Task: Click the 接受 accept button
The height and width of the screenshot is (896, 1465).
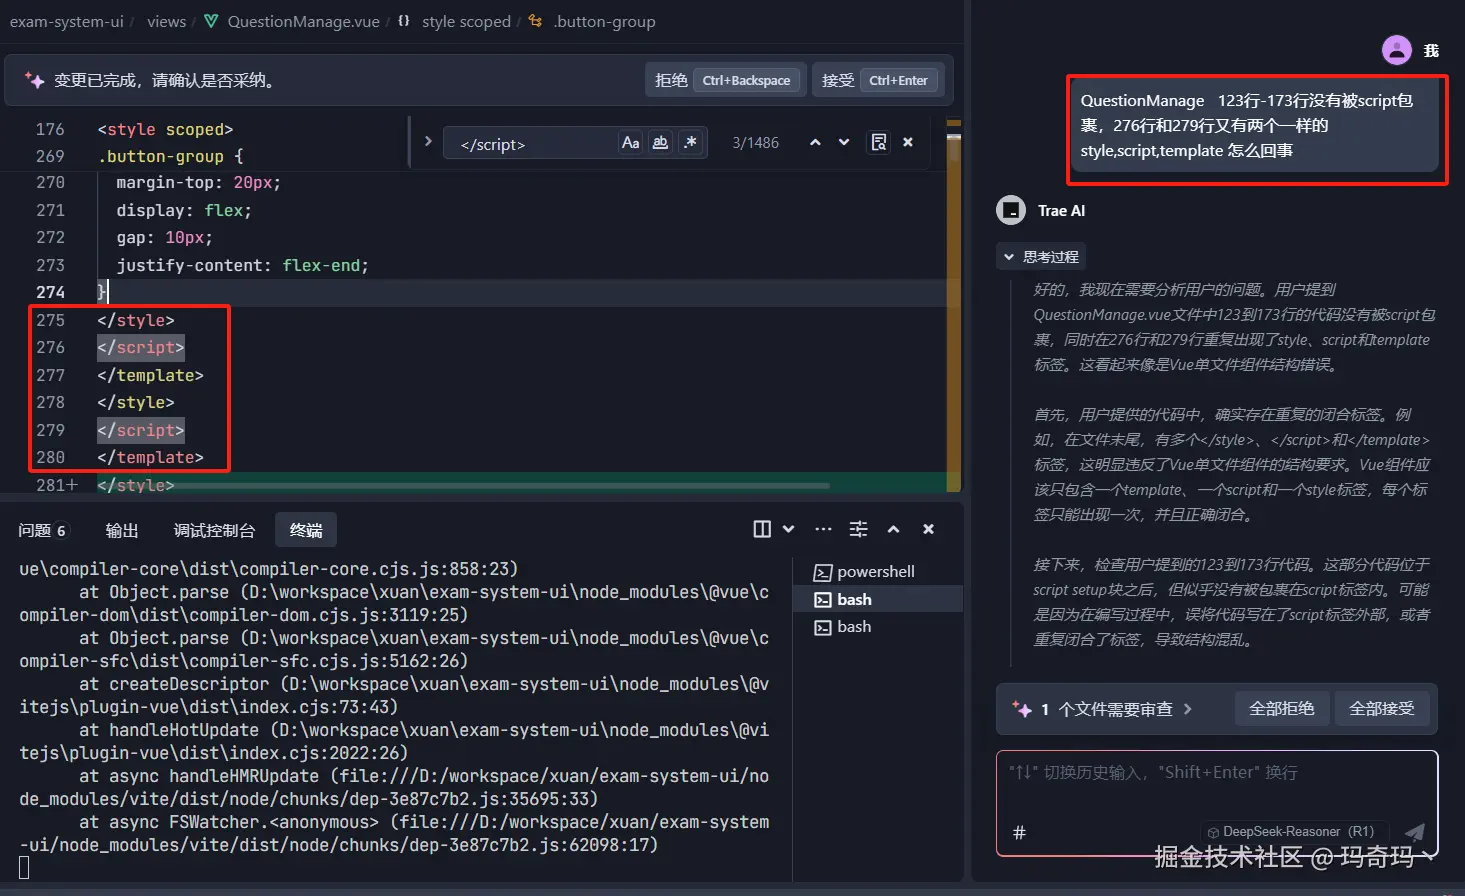Action: (878, 80)
